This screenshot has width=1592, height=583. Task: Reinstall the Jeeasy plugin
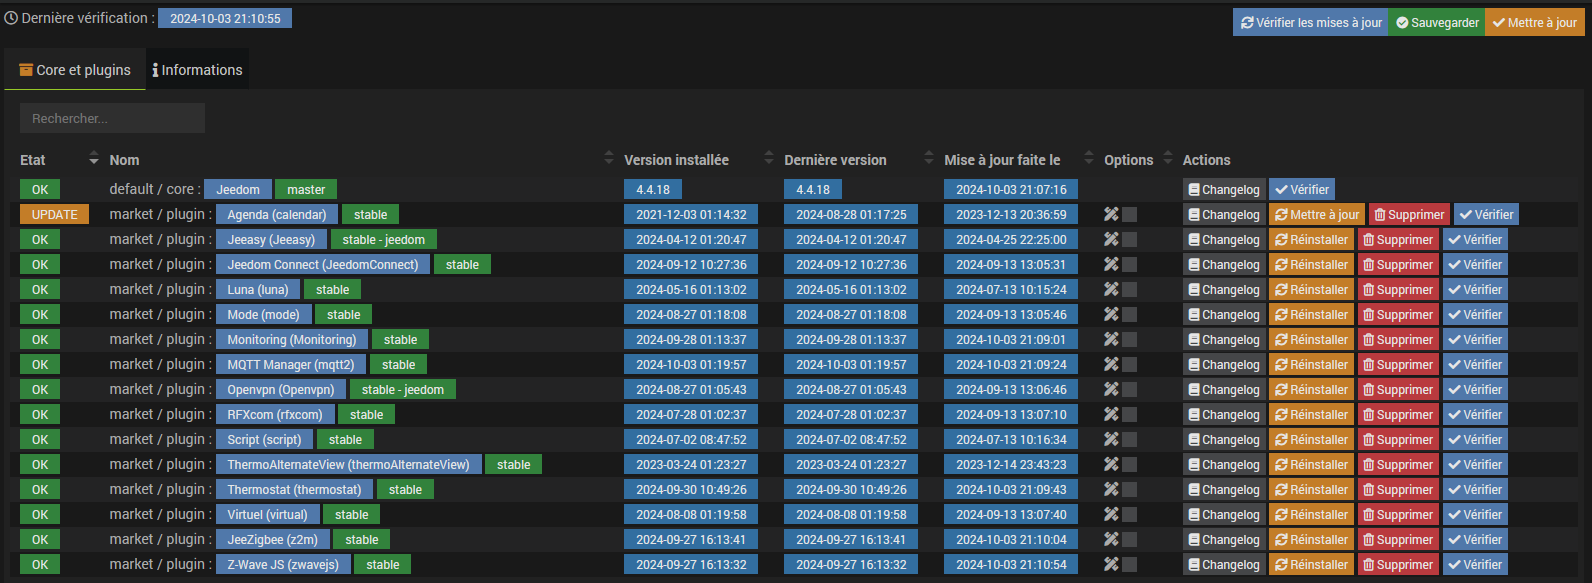(x=1311, y=239)
